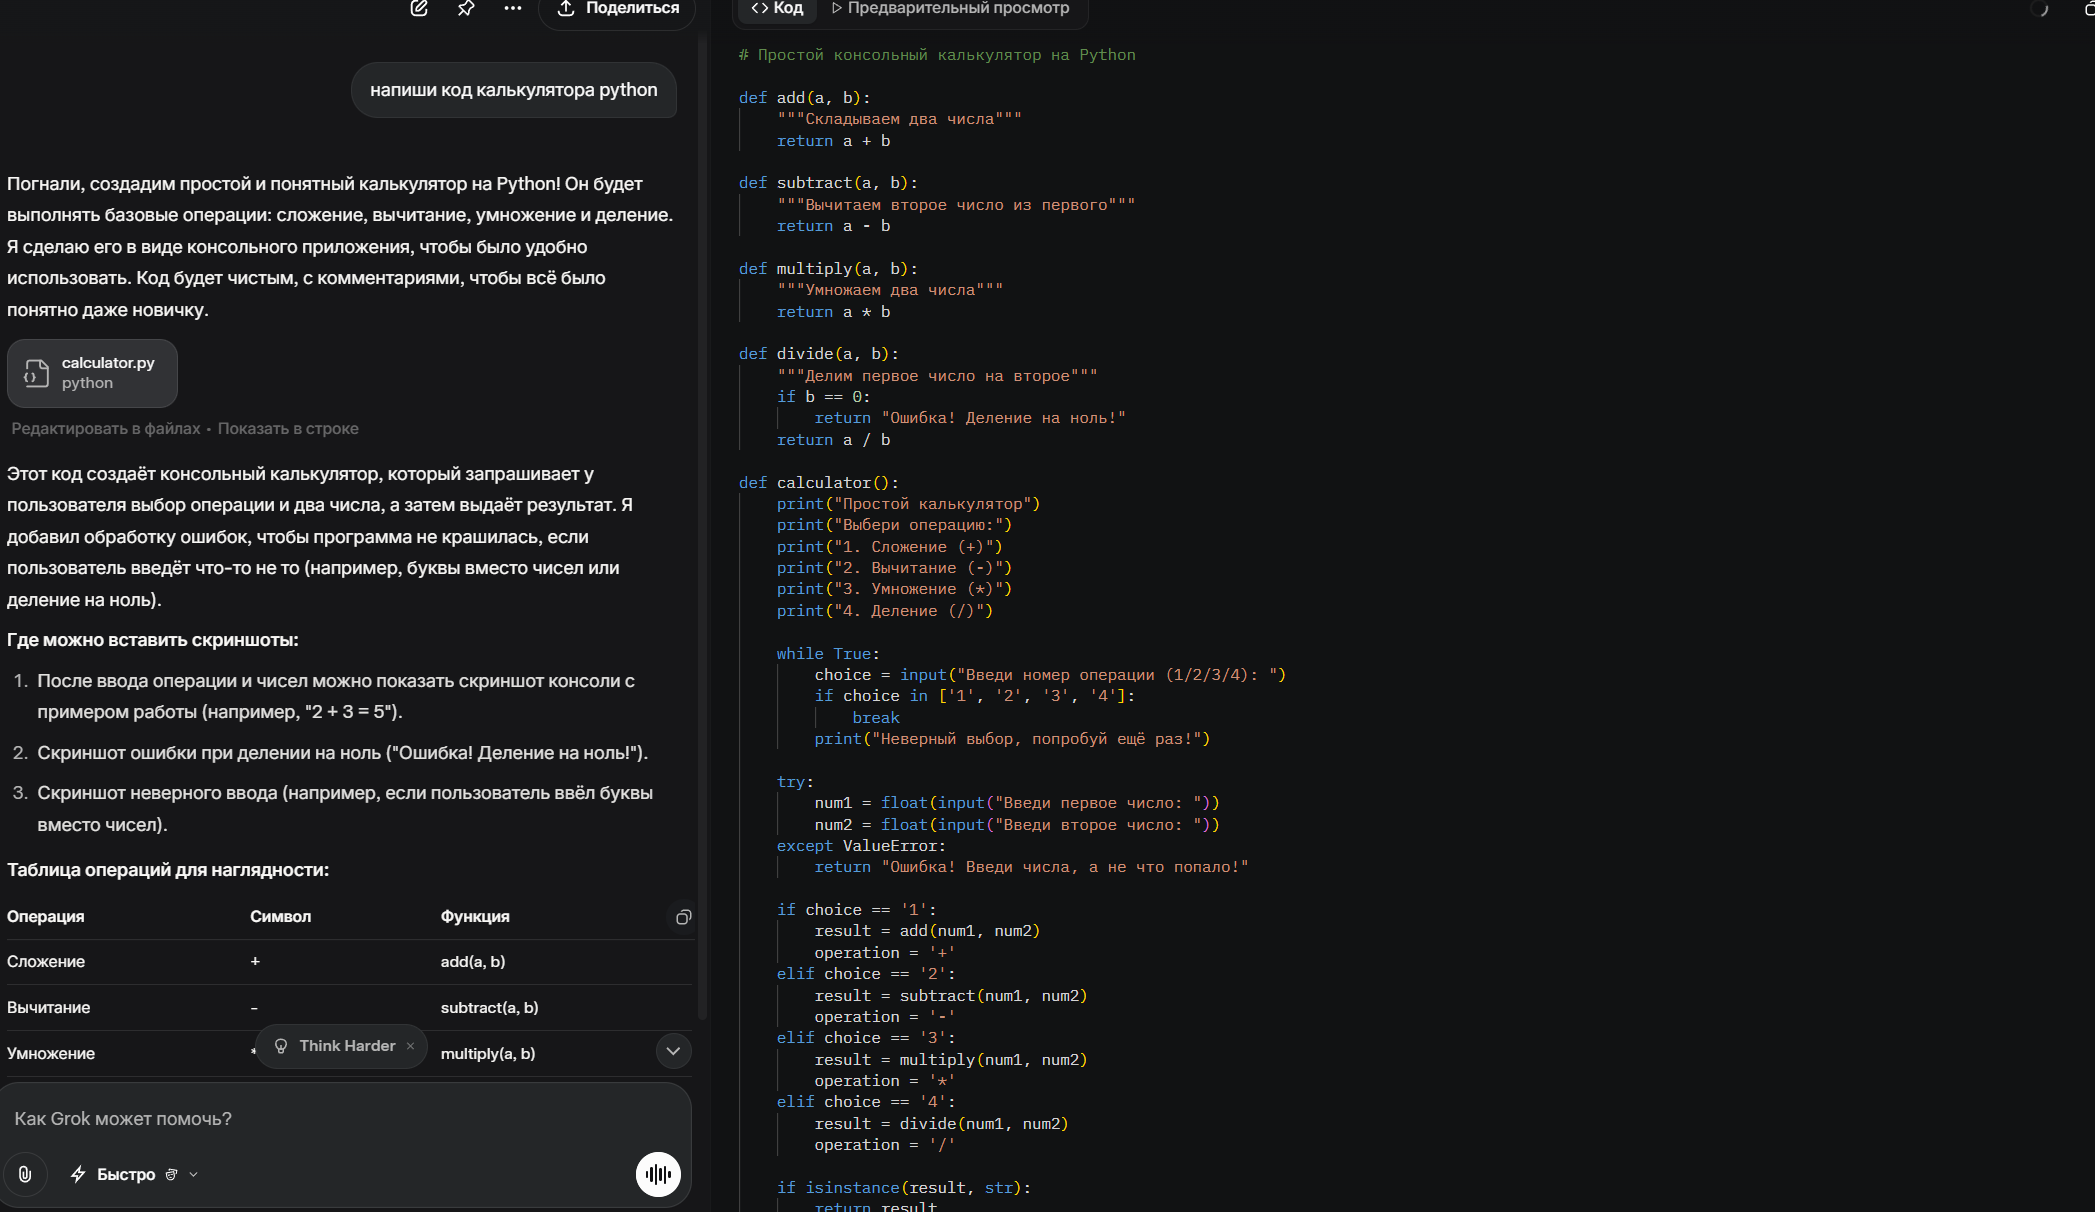This screenshot has height=1212, width=2095.
Task: Click the Таблица операций для наглядности heading
Action: tap(168, 870)
